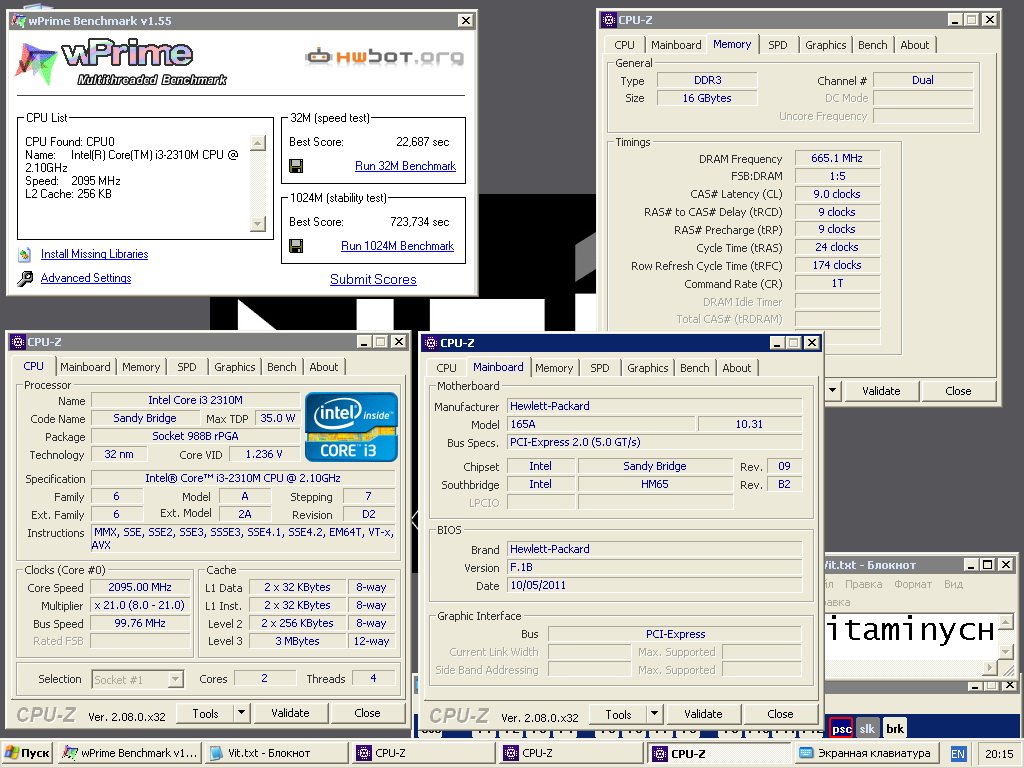The height and width of the screenshot is (768, 1024).
Task: Click the wPrime window title bar icon
Action: (18, 21)
